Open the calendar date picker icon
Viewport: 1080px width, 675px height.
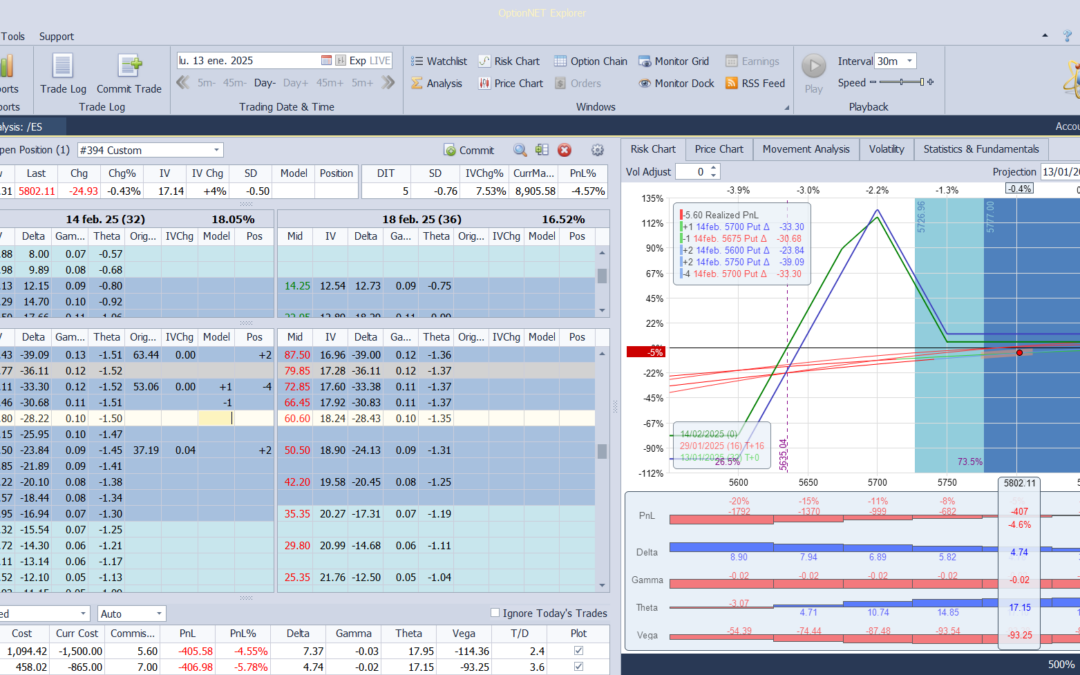point(326,61)
